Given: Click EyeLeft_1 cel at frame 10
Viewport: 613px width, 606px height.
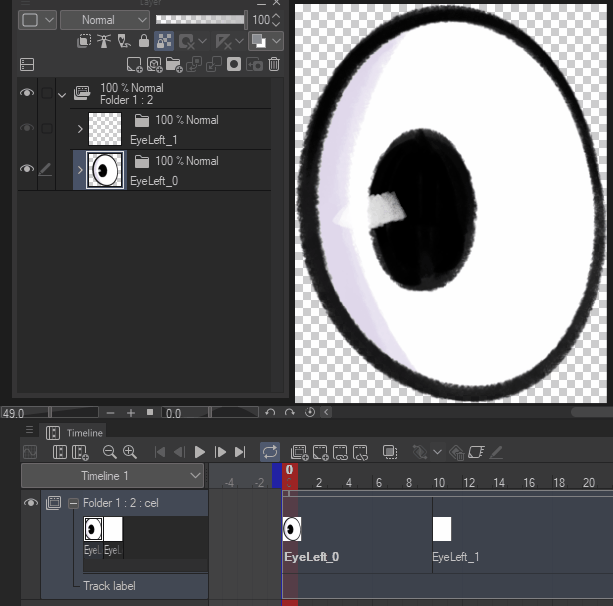Looking at the screenshot, I should pyautogui.click(x=442, y=529).
